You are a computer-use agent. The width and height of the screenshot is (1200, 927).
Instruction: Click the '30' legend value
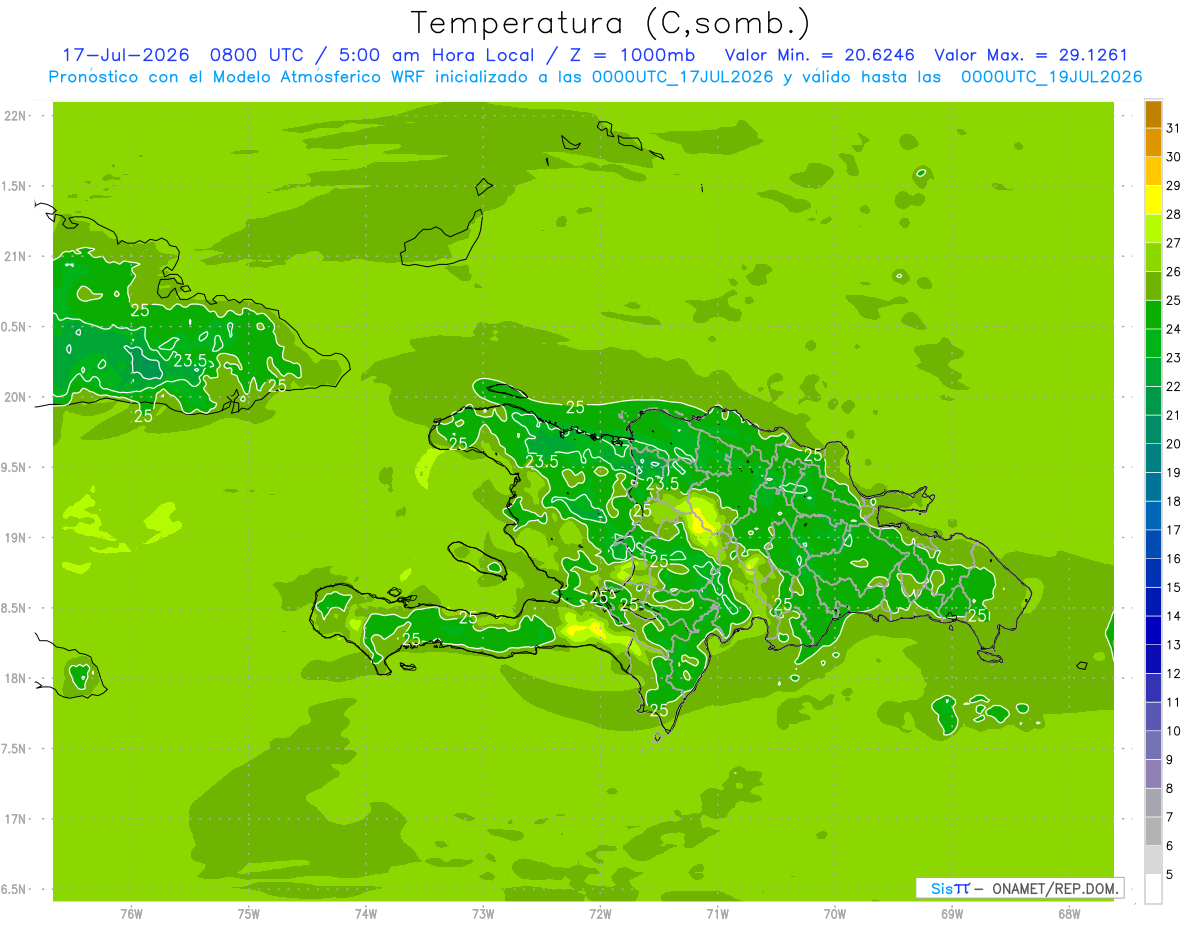1173,157
